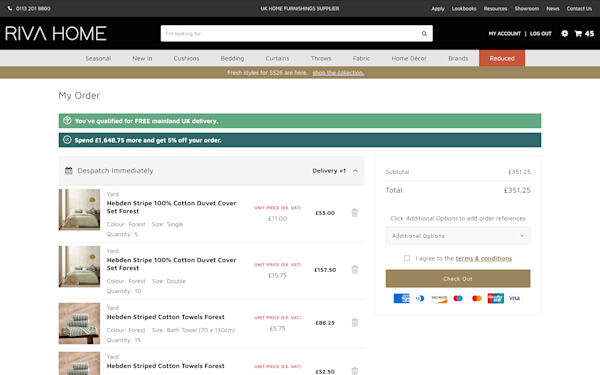Open Hebden Stripe duvet title, Single size
This screenshot has height=375, width=600.
pyautogui.click(x=171, y=207)
